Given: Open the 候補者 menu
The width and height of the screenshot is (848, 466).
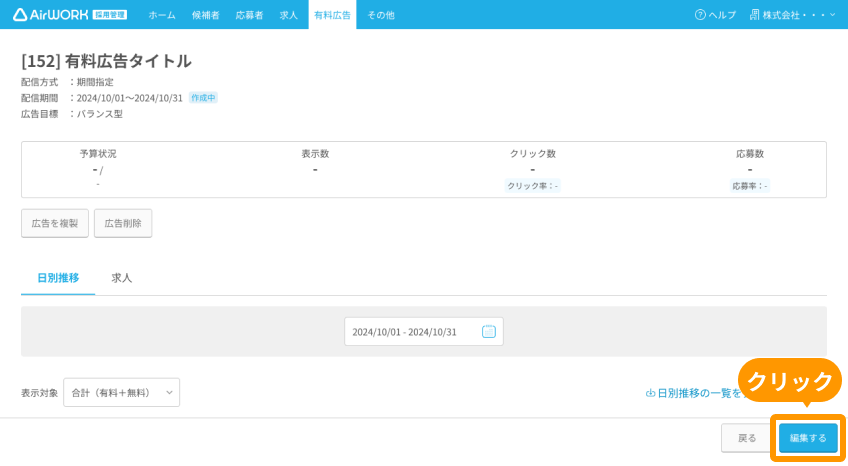Looking at the screenshot, I should tap(206, 15).
